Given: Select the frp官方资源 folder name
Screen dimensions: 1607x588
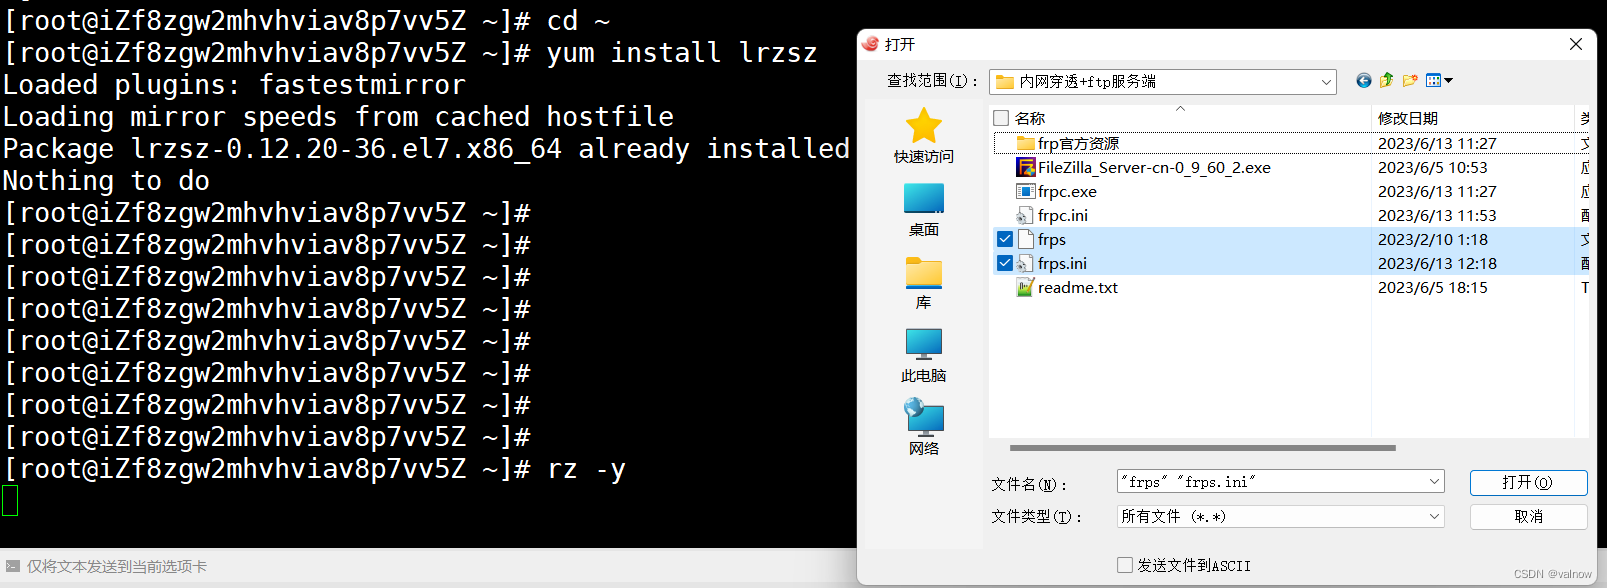Looking at the screenshot, I should tap(1078, 143).
